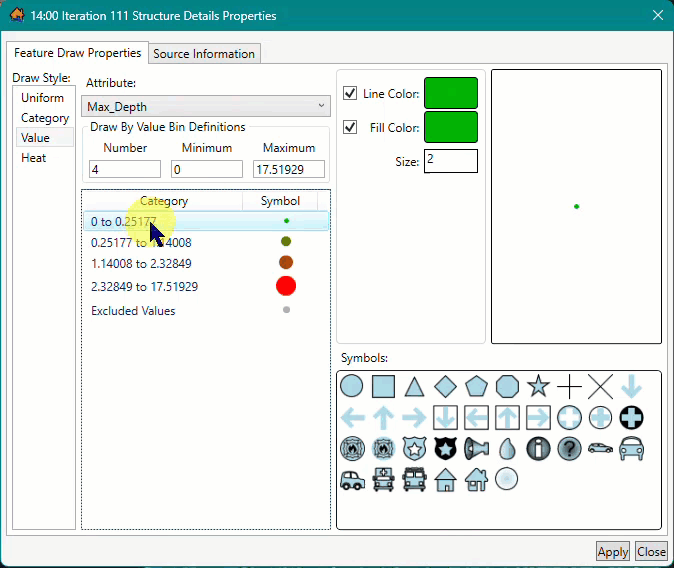Select the plain up arrow symbol
The image size is (674, 568).
click(x=383, y=418)
